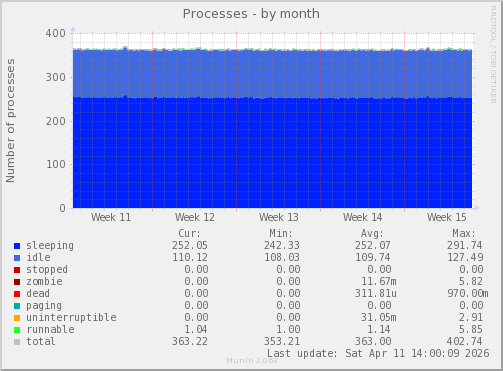
Task: Click the 'paging' legend label
Action: click(44, 306)
